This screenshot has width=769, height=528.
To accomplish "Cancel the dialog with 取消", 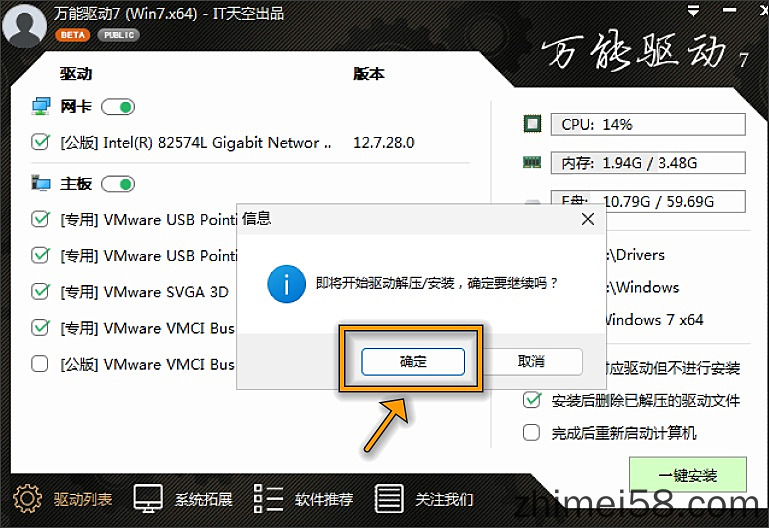I will [x=532, y=362].
